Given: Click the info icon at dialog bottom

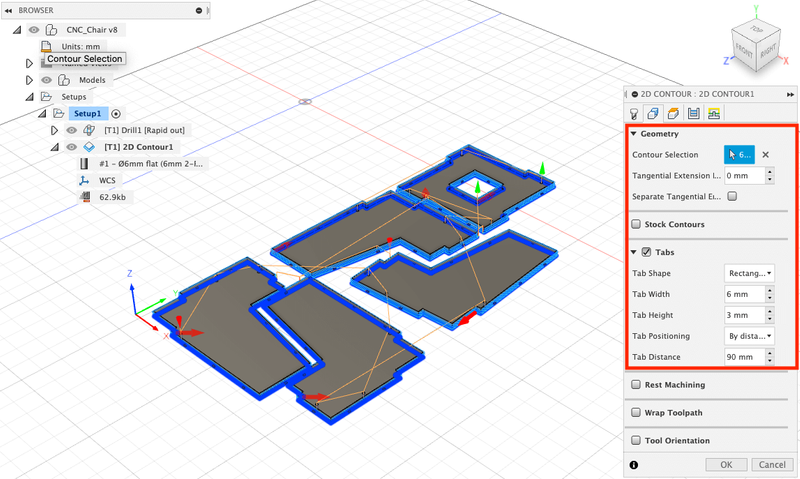Looking at the screenshot, I should click(634, 465).
